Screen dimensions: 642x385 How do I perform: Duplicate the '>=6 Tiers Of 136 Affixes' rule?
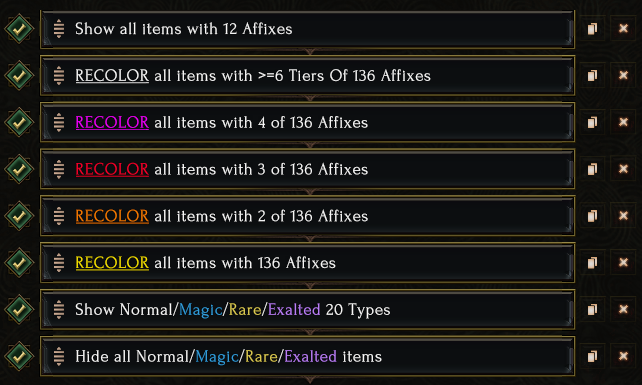click(592, 75)
